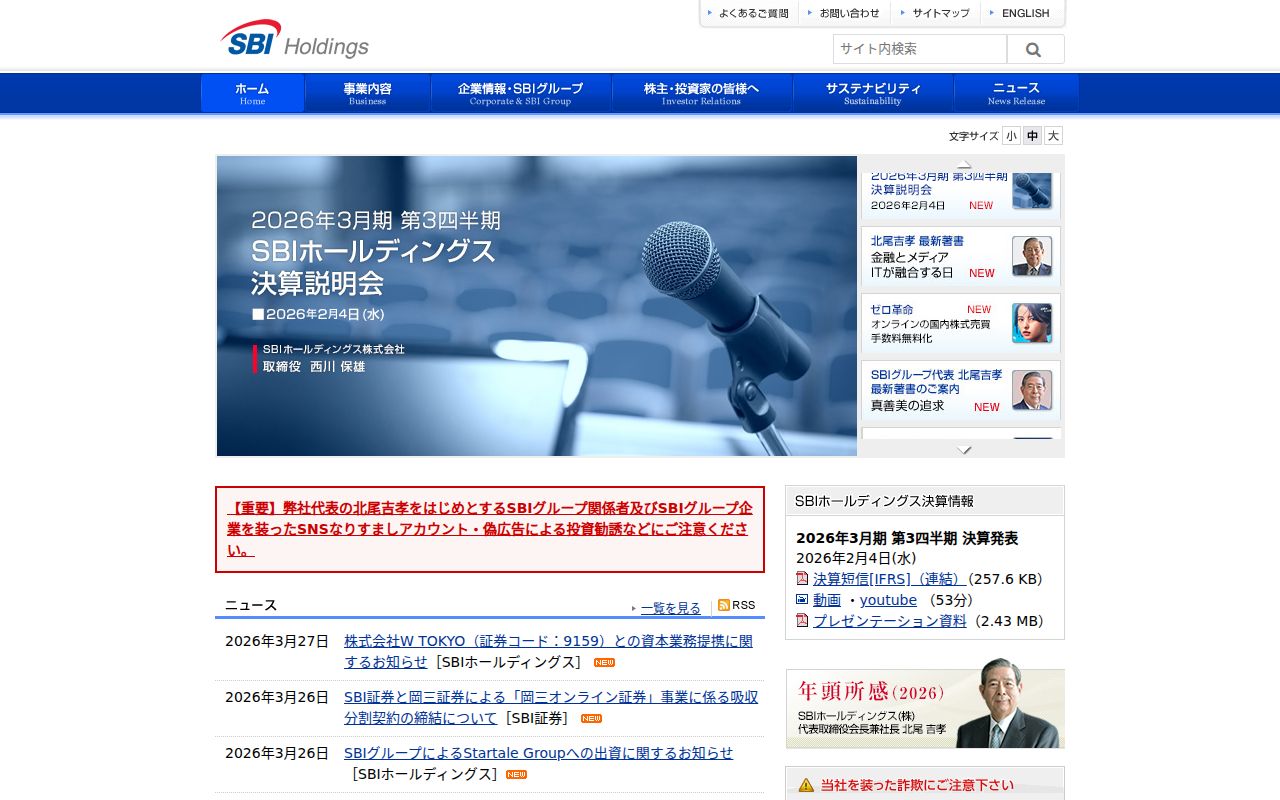Switch to ENGLISH site
This screenshot has height=800, width=1280.
1022,13
